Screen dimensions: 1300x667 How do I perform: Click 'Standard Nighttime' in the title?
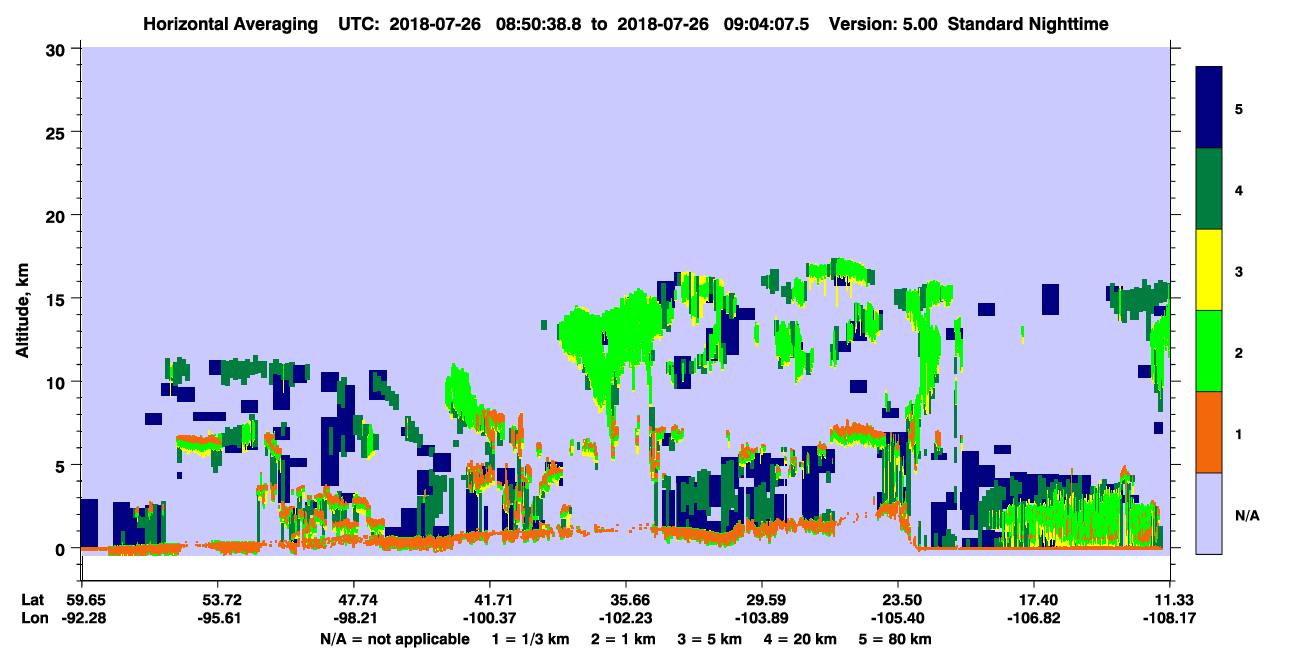click(x=1026, y=23)
